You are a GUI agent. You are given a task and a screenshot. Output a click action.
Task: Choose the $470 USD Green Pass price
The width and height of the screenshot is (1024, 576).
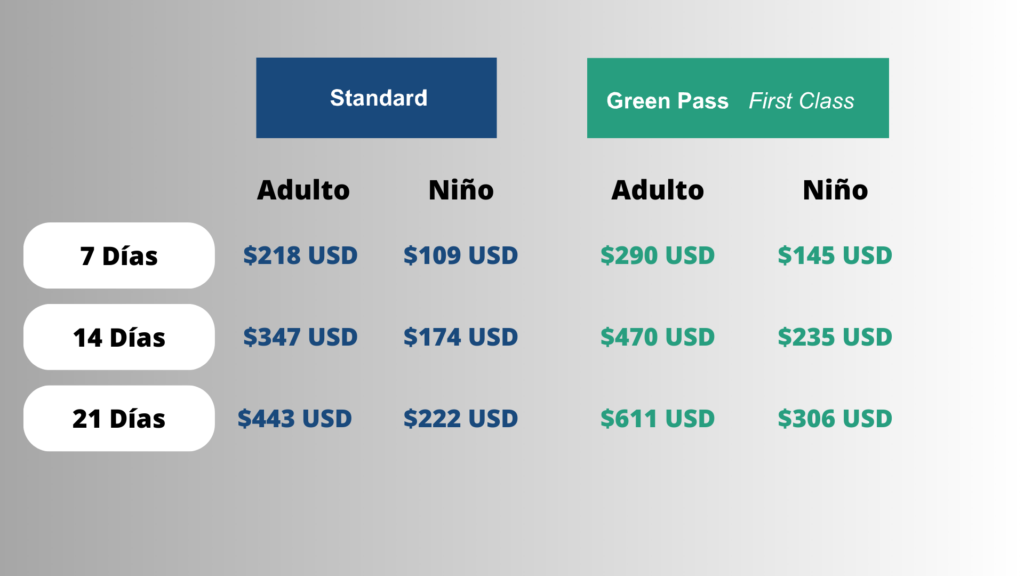[x=658, y=337]
